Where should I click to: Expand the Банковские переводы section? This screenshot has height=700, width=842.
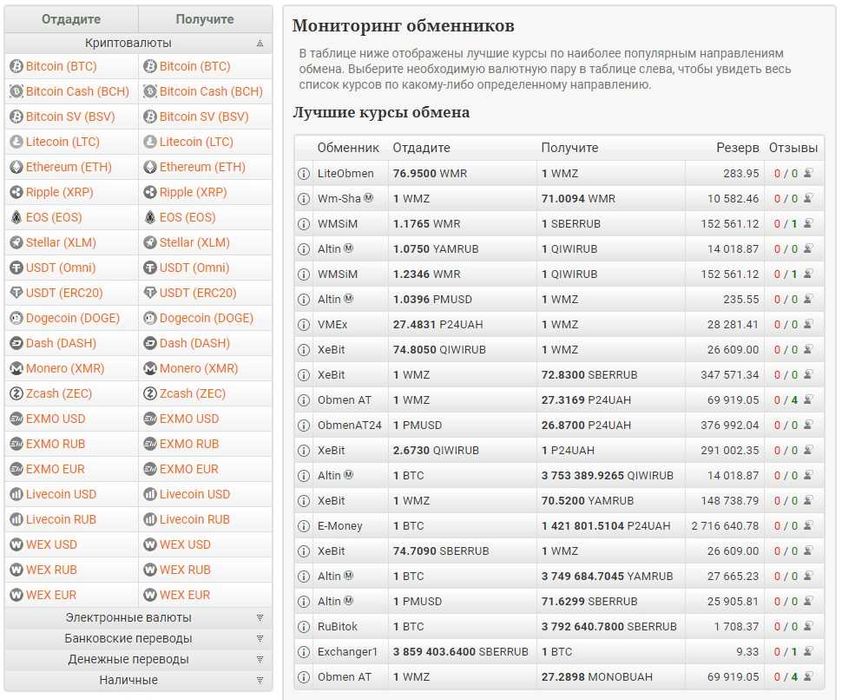(x=260, y=639)
